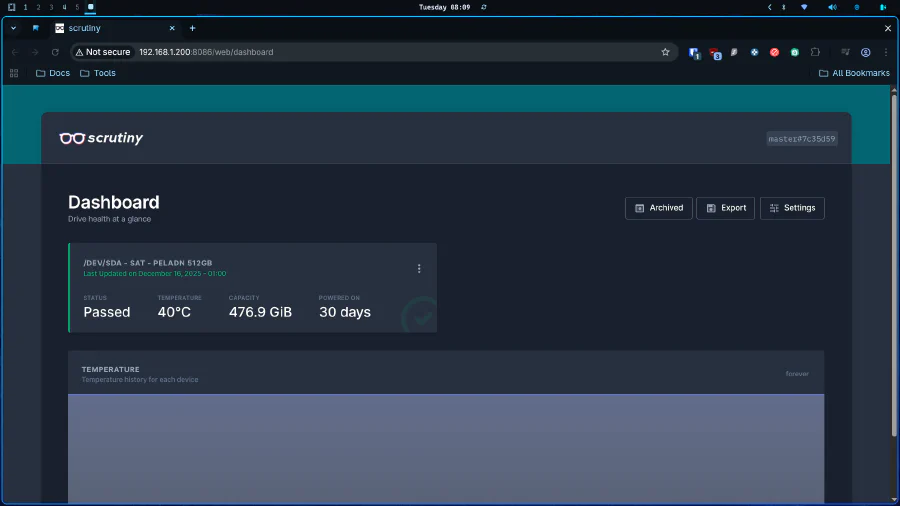Open the Tools bookmarks folder
The height and width of the screenshot is (506, 900).
pos(98,73)
